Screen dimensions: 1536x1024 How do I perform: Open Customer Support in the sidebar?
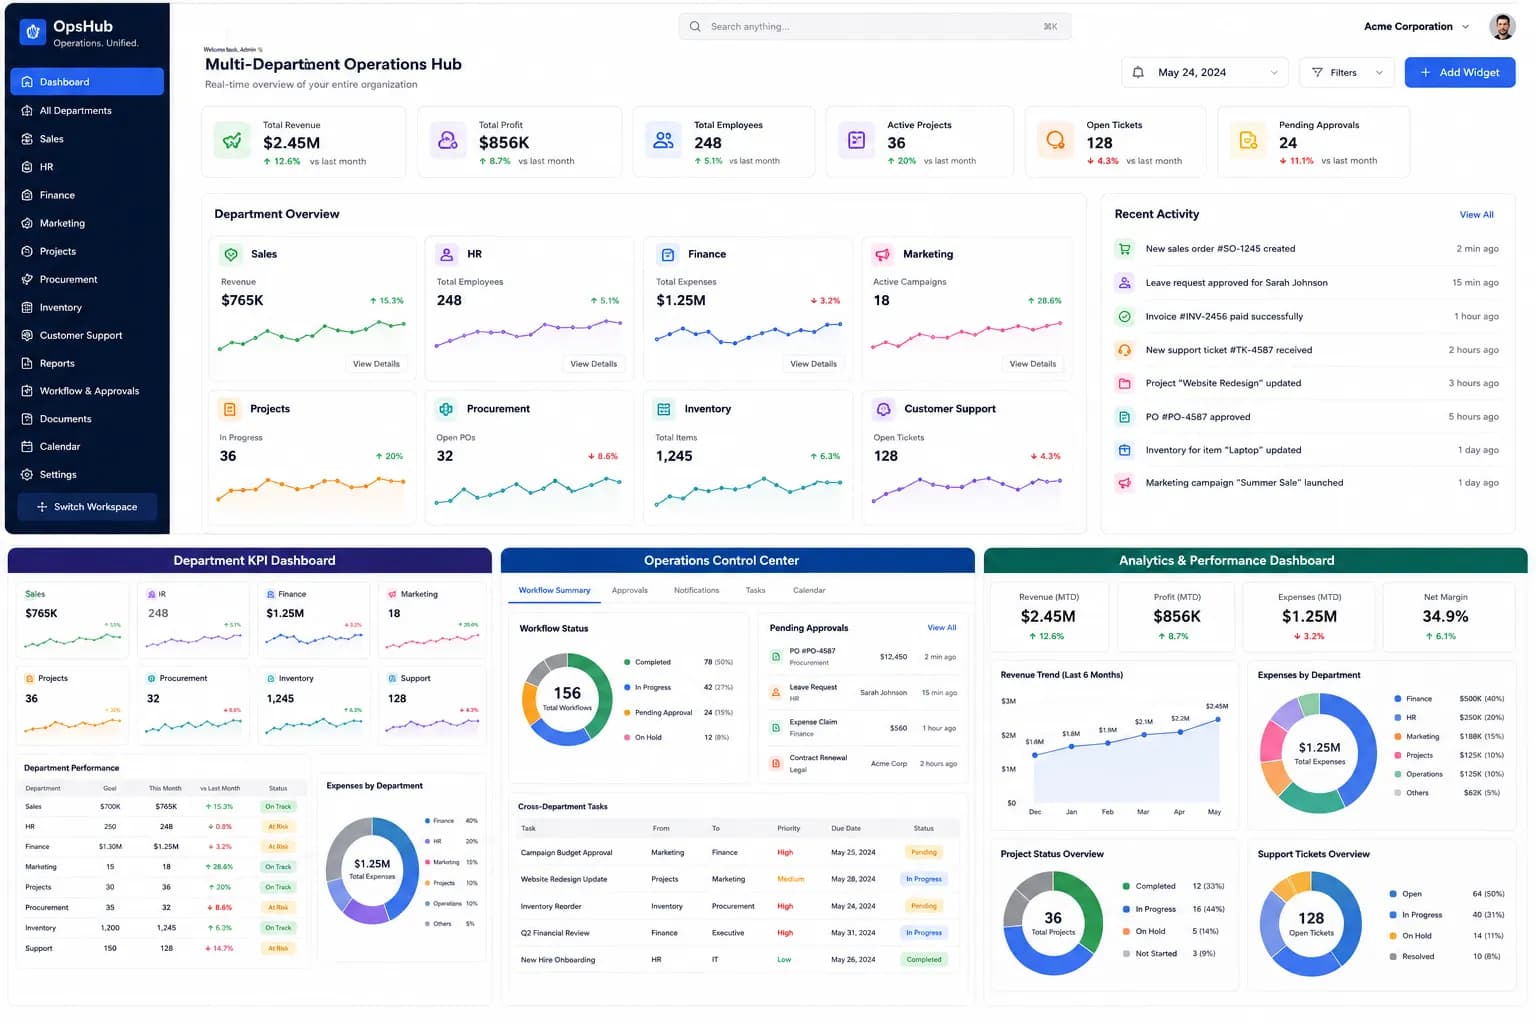pos(87,335)
